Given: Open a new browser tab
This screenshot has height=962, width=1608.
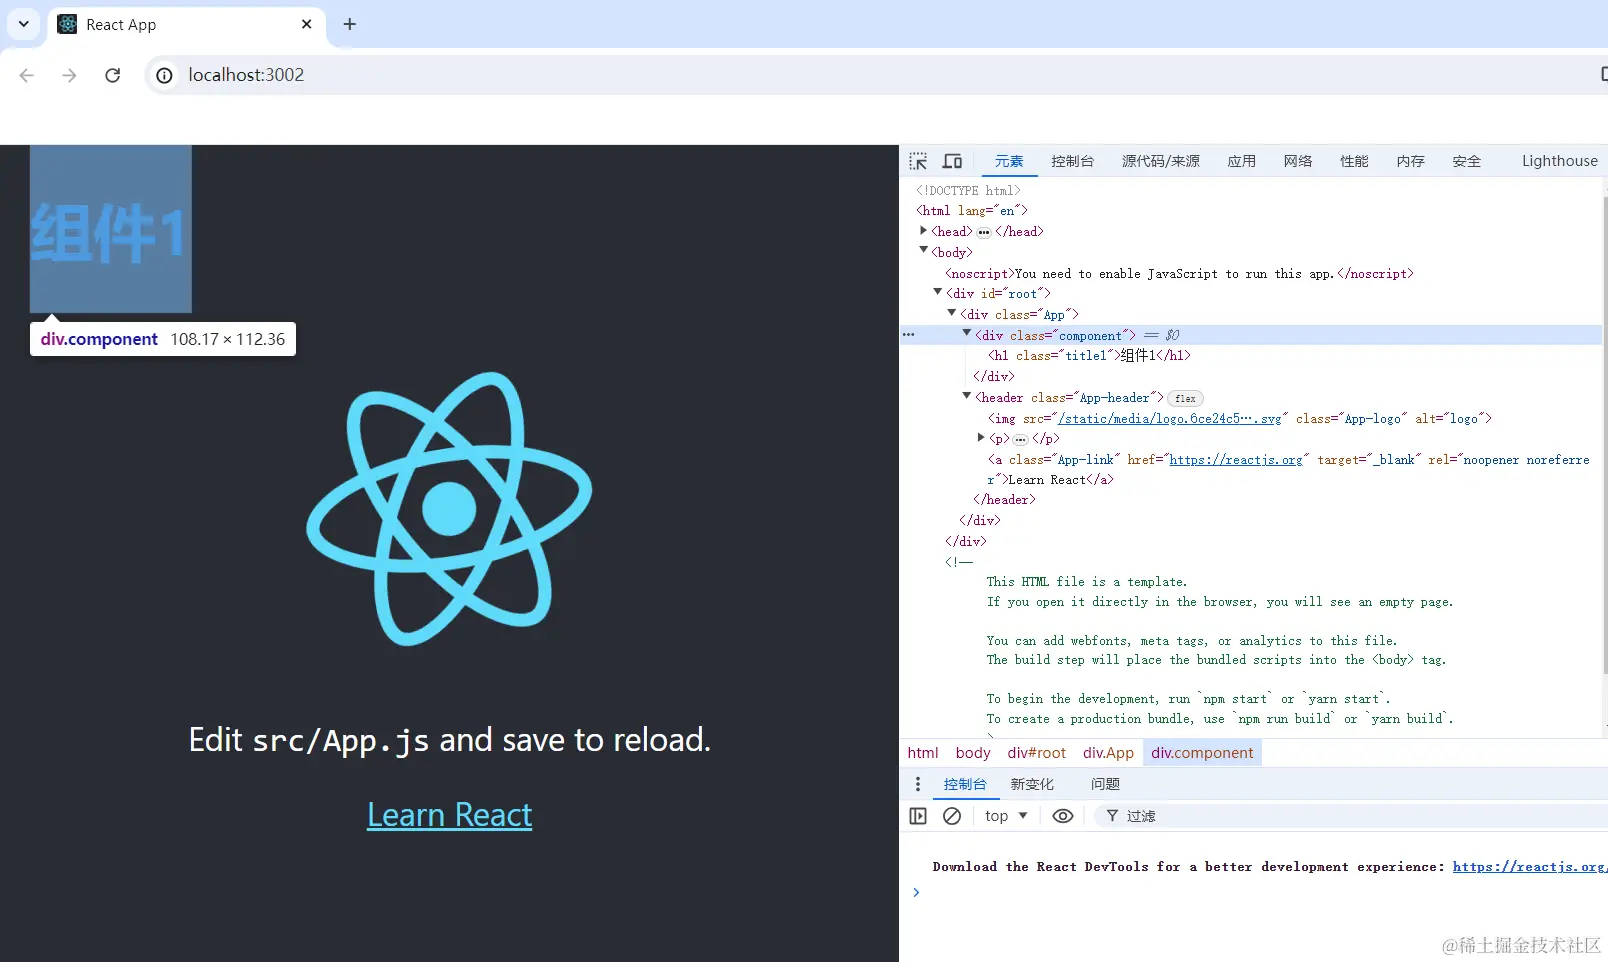Looking at the screenshot, I should click(x=349, y=24).
